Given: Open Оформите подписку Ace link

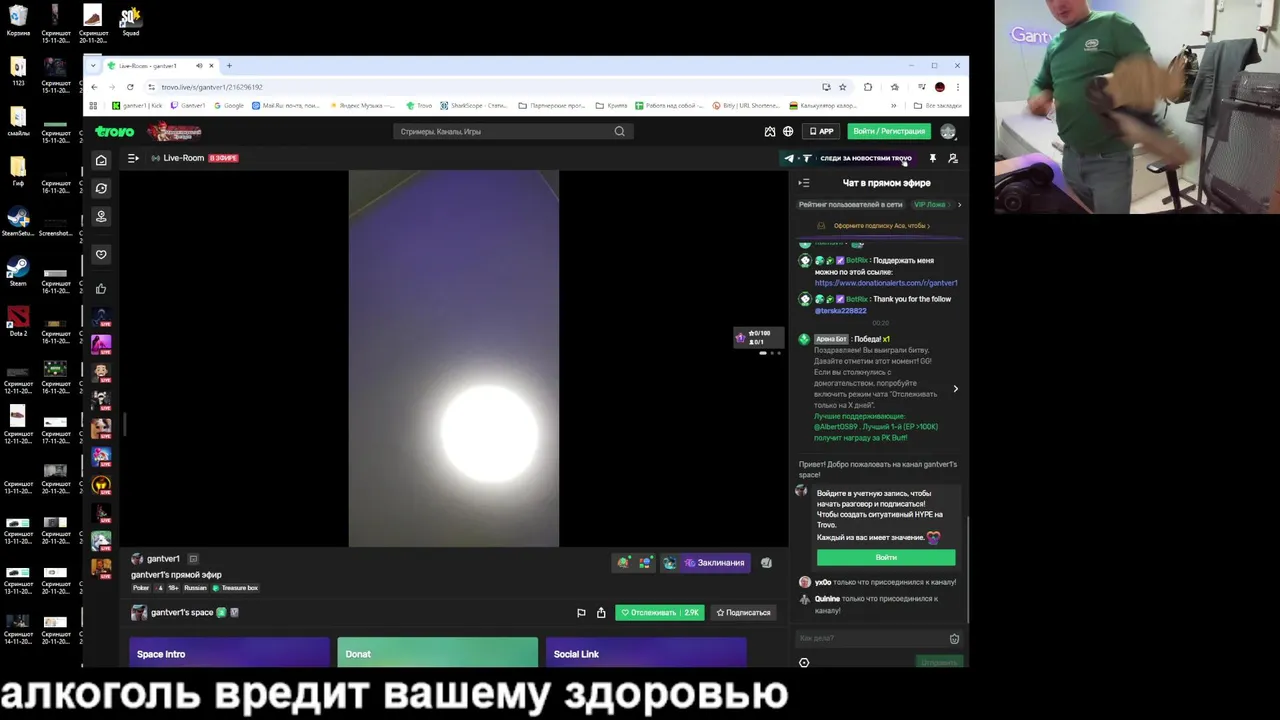Looking at the screenshot, I should pos(881,226).
